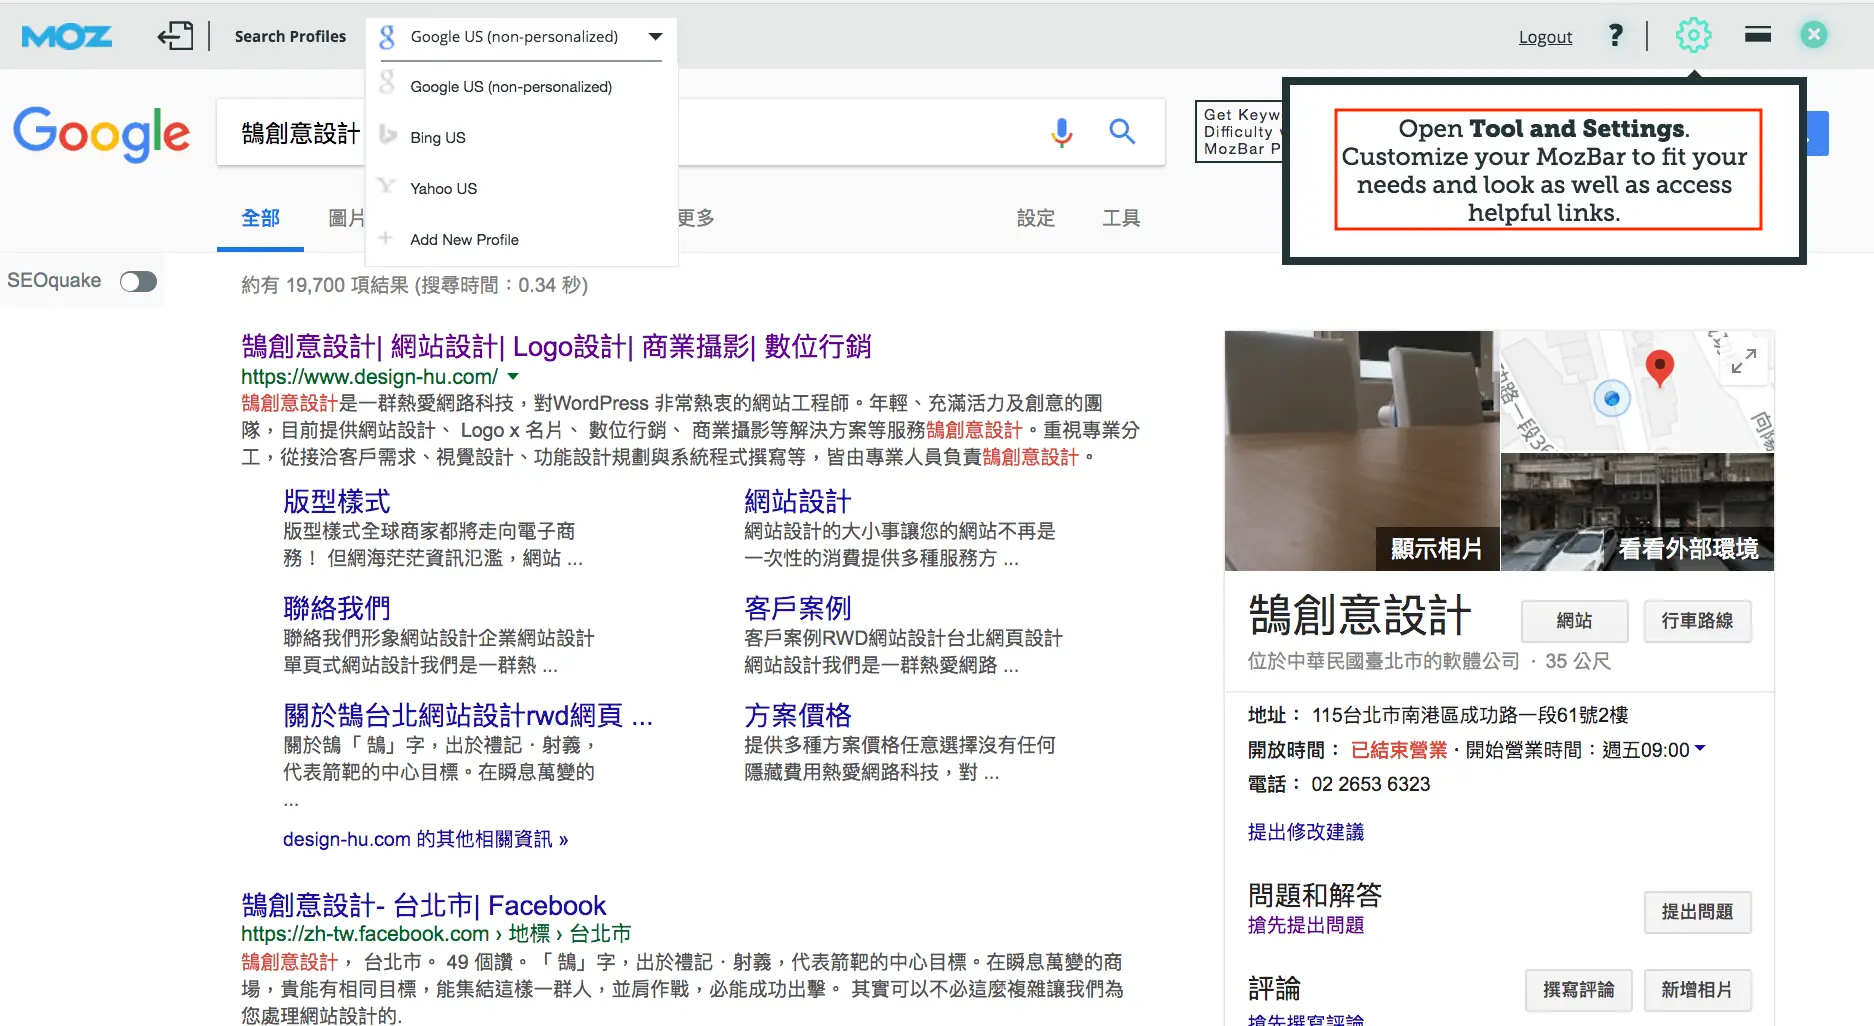Click Google icon in selected search profile
This screenshot has height=1026, width=1874.
[387, 37]
